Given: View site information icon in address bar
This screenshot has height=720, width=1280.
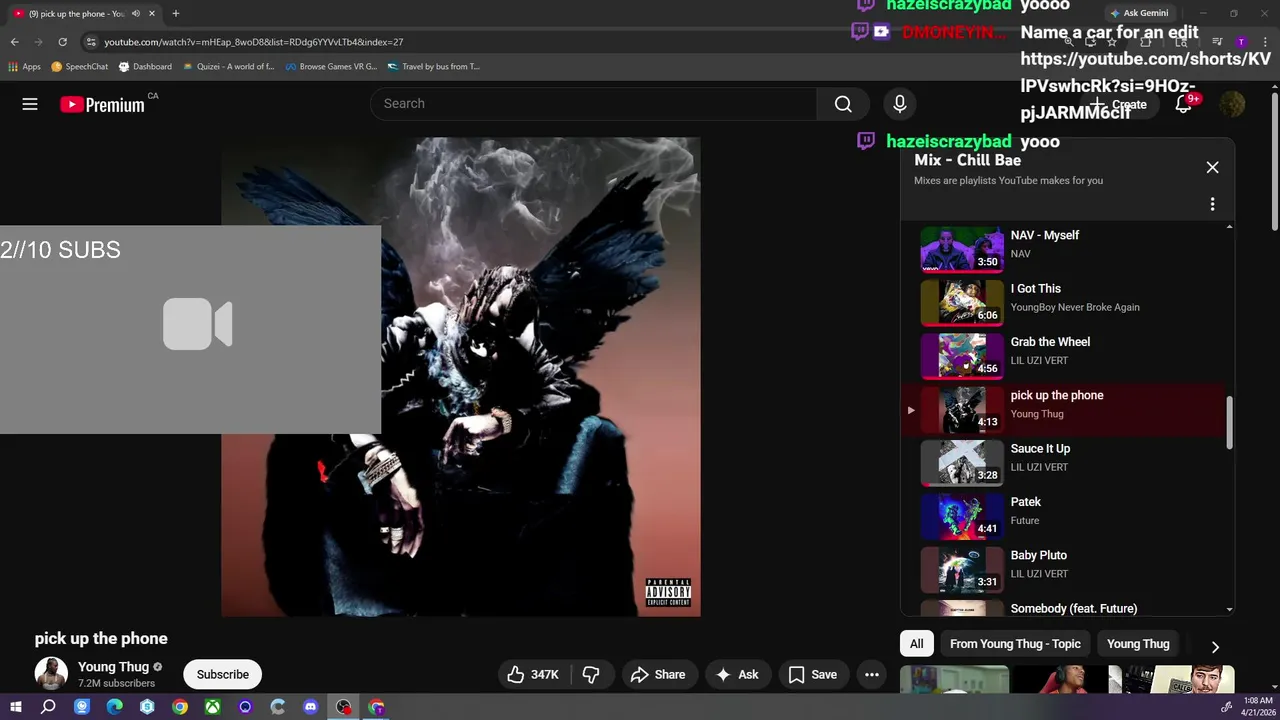Looking at the screenshot, I should (91, 42).
